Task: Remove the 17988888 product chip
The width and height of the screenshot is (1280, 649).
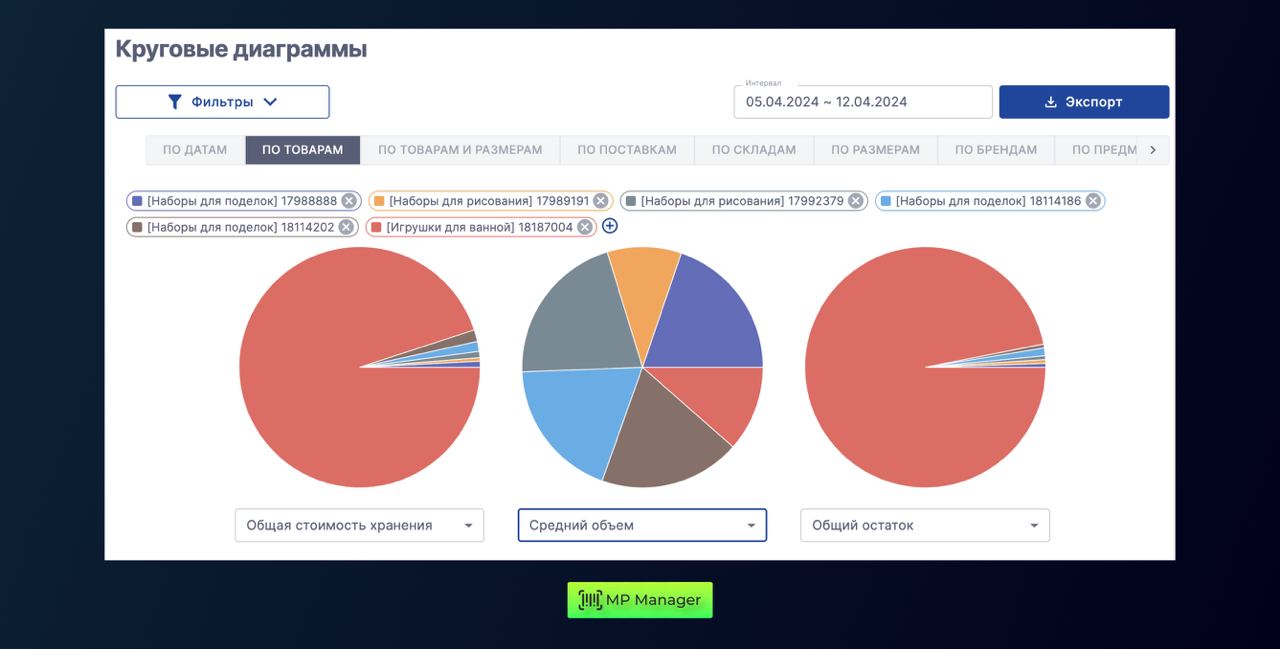Action: (349, 201)
